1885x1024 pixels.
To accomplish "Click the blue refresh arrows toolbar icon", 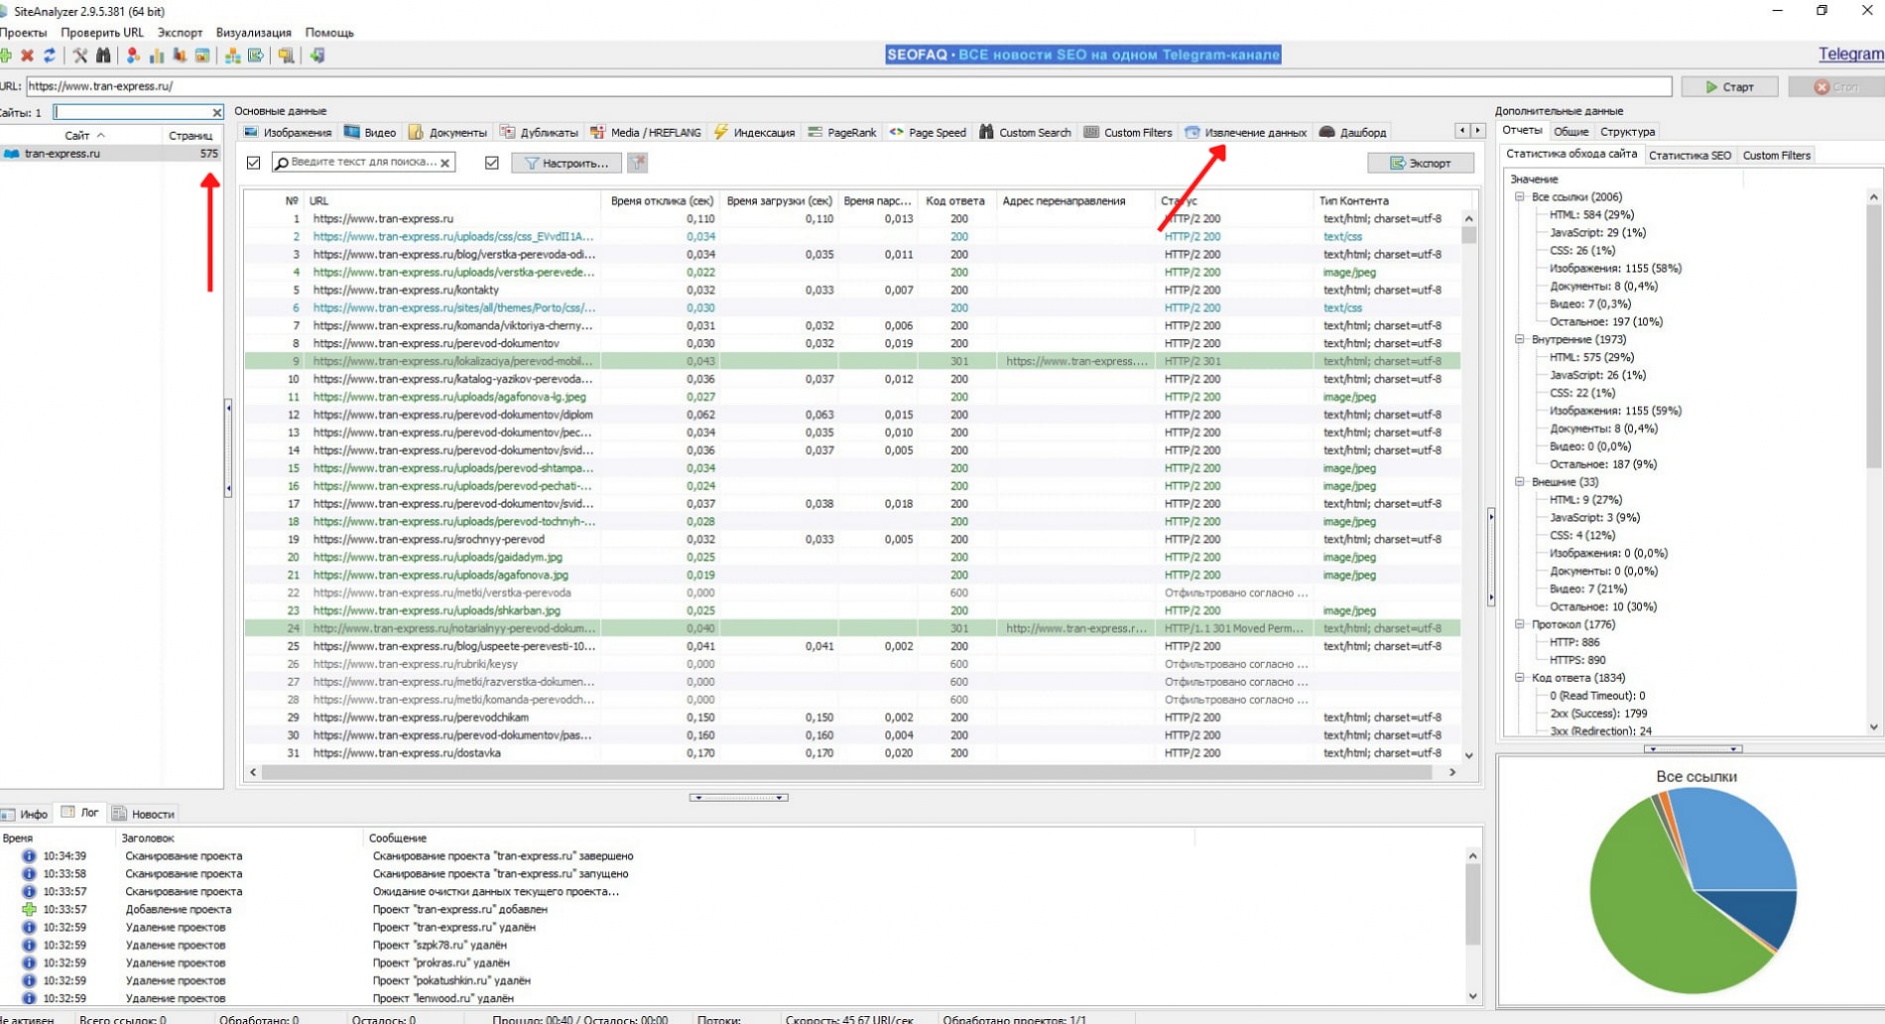I will click(x=49, y=56).
